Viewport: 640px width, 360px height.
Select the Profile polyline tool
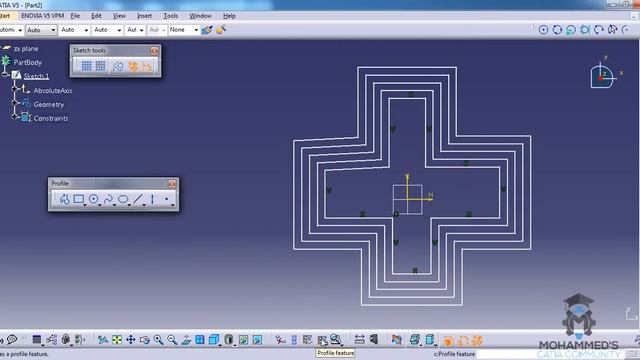pyautogui.click(x=64, y=200)
